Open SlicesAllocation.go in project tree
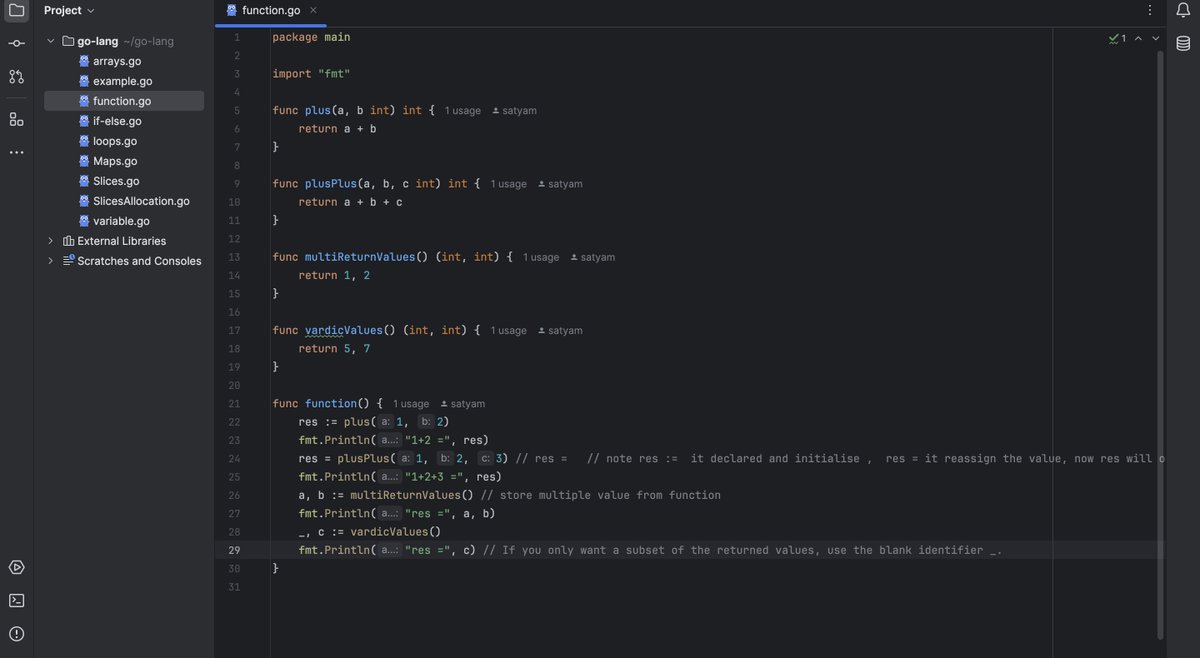The width and height of the screenshot is (1200, 658). tap(141, 201)
